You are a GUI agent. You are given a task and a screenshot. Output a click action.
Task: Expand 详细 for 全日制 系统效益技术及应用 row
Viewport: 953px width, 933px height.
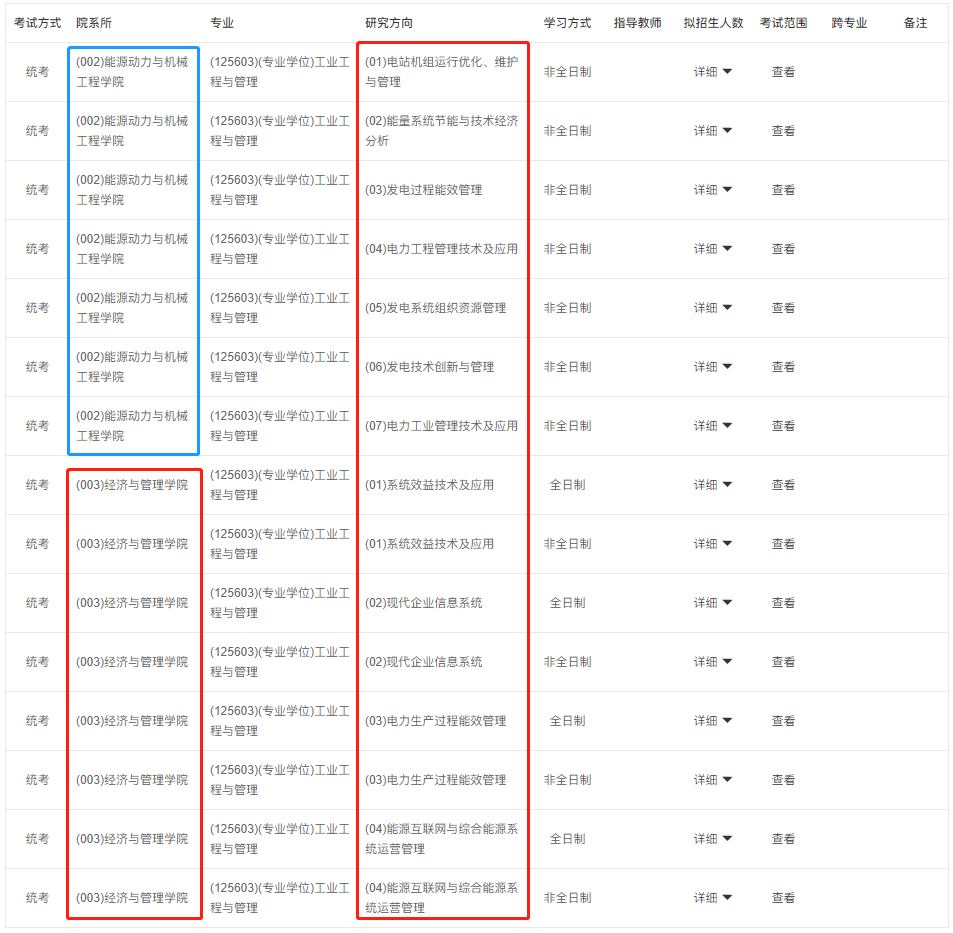pos(713,485)
